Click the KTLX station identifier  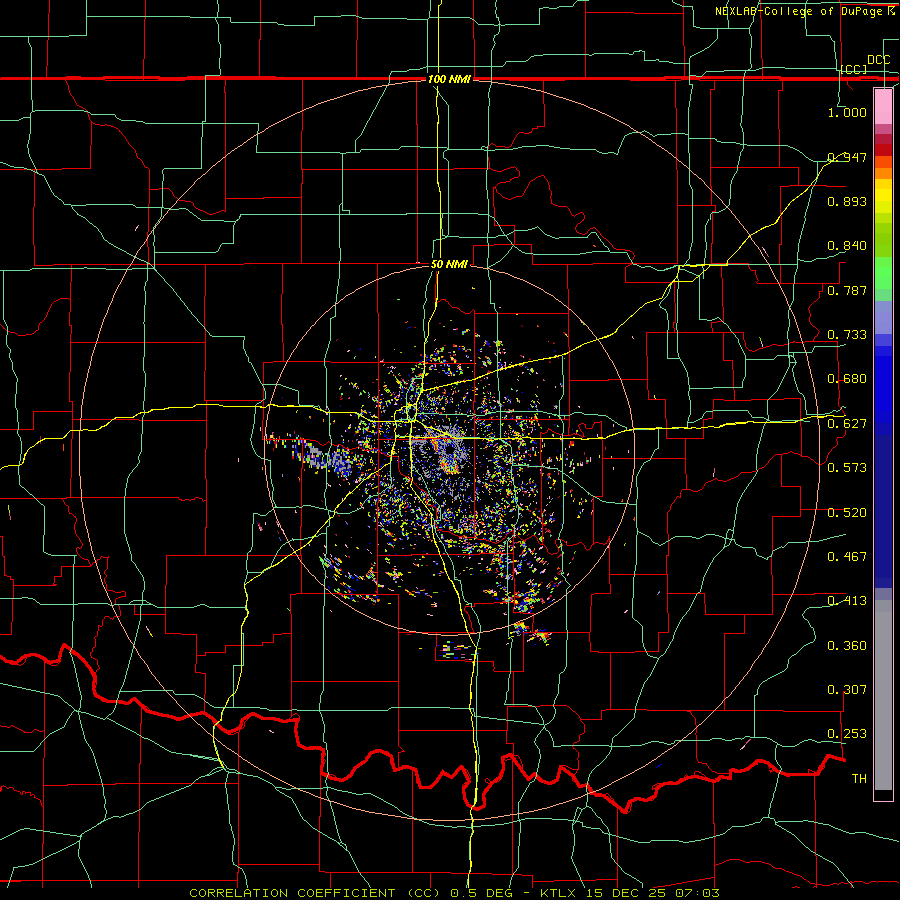point(559,893)
